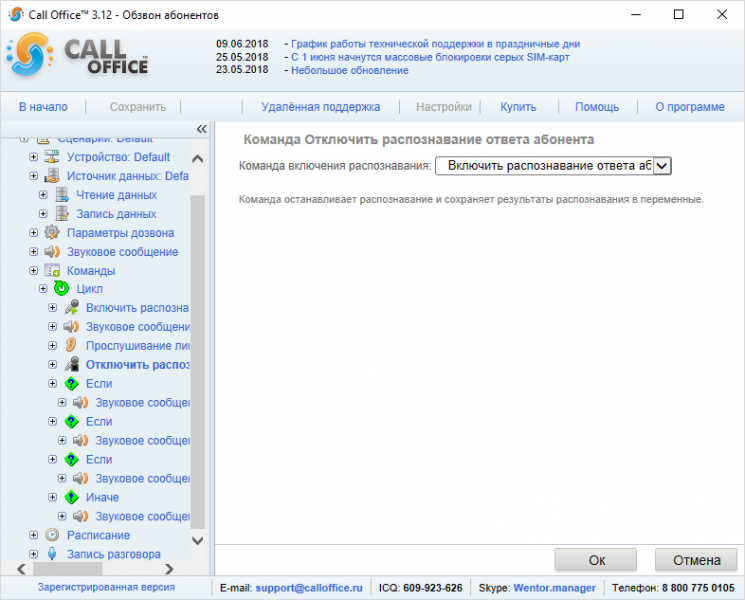Click the tree's horizontal scrollbar left arrow

click(x=21, y=569)
